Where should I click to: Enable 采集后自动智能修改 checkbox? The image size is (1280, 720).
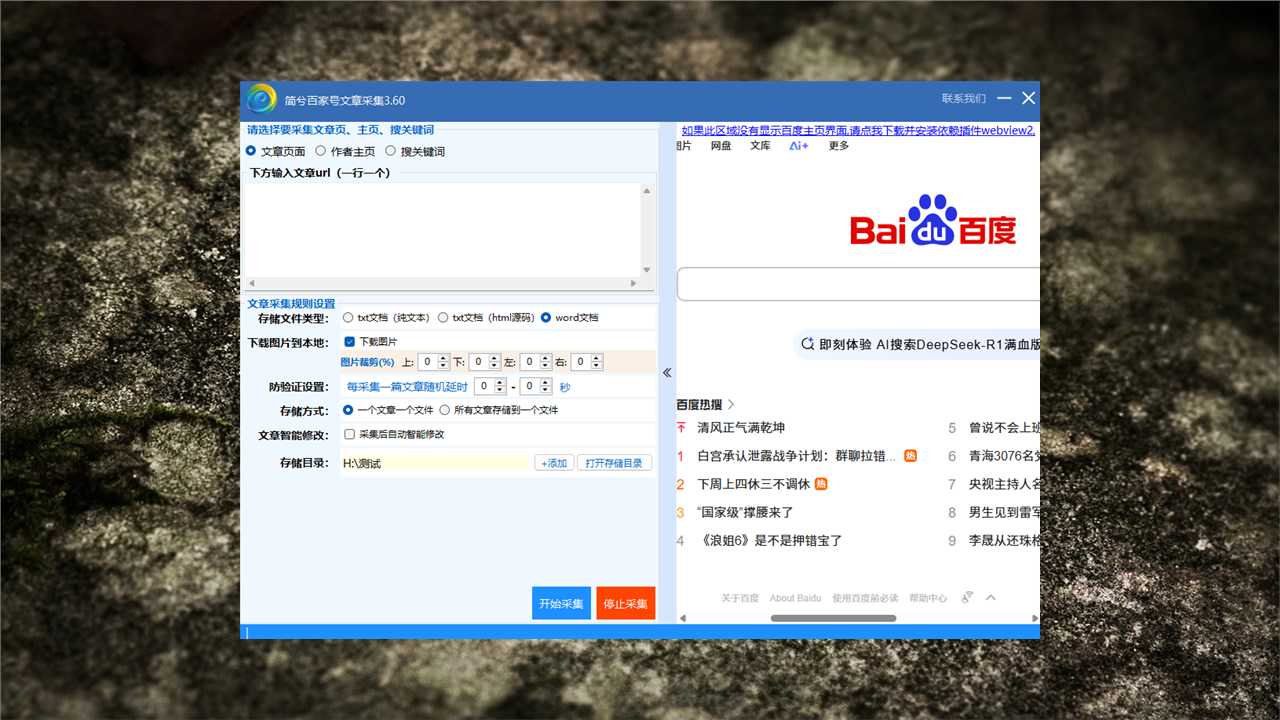(x=350, y=435)
